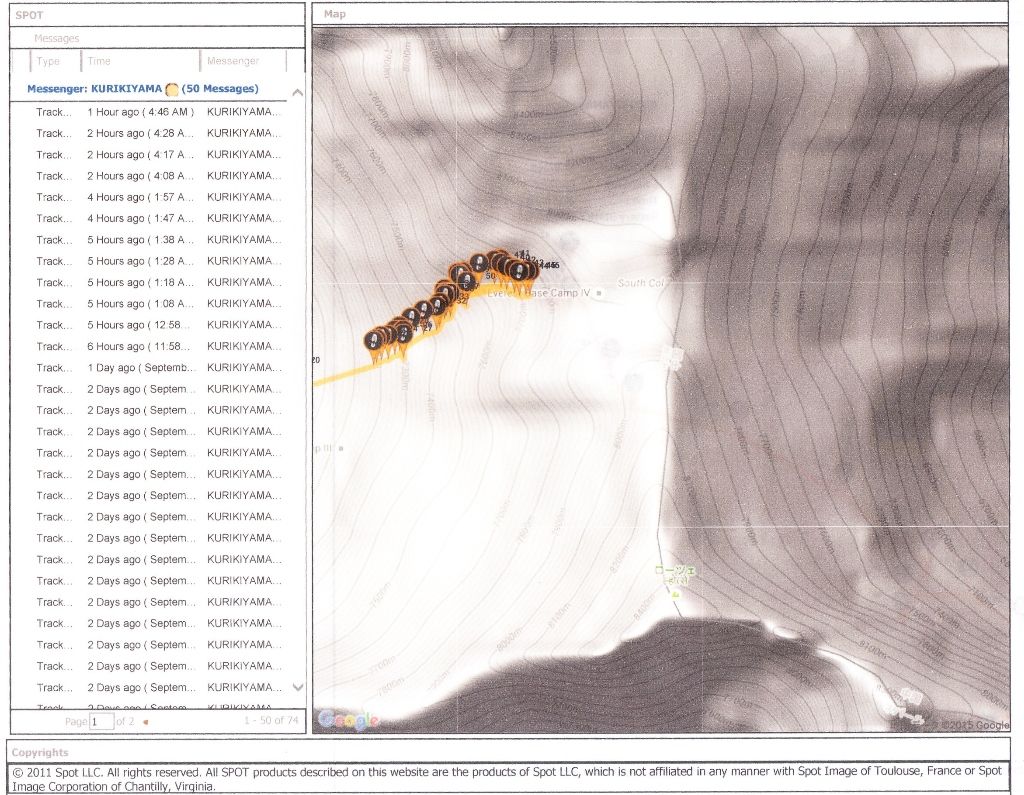This screenshot has width=1024, height=795.
Task: Select track row '5 Hours ago ( 1:38 A...'
Action: tap(157, 240)
